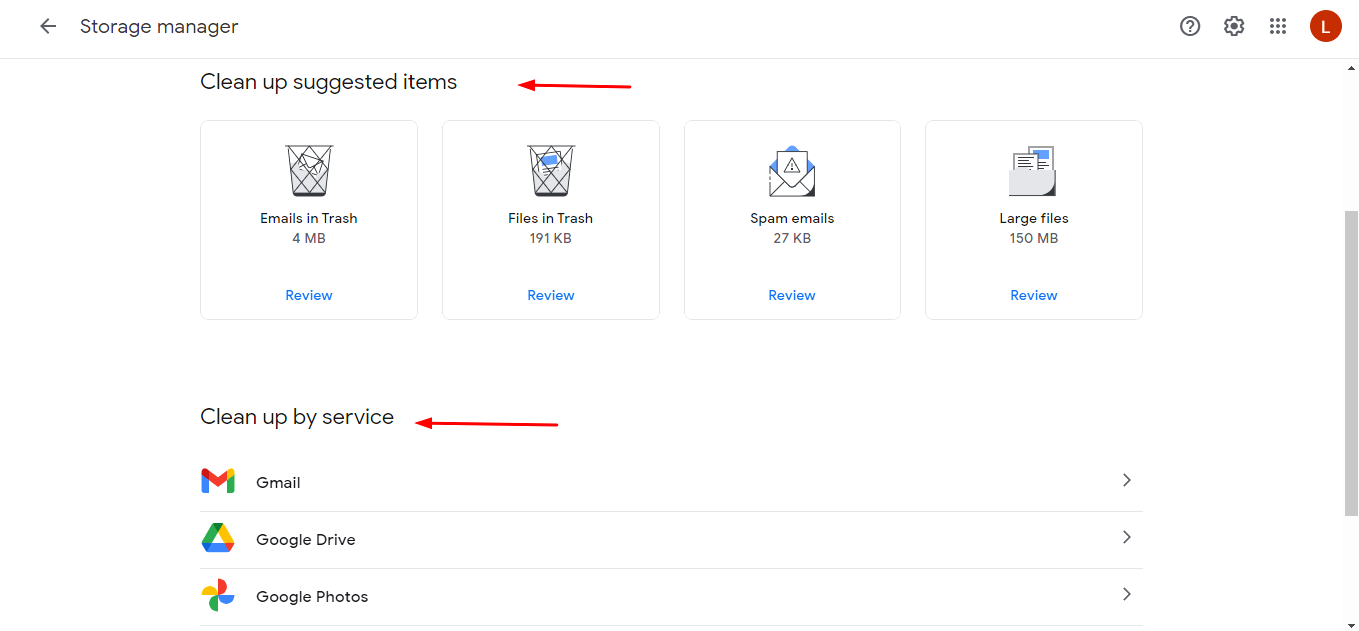Image resolution: width=1359 pixels, height=631 pixels.
Task: Click the Files in Trash bin icon
Action: (551, 170)
